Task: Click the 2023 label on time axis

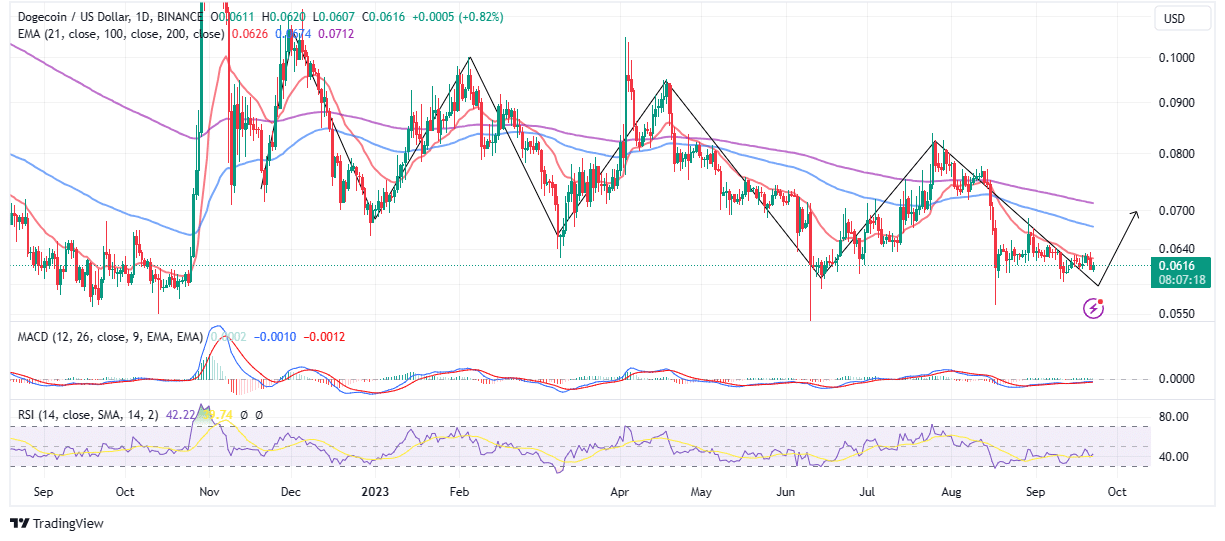Action: coord(373,492)
